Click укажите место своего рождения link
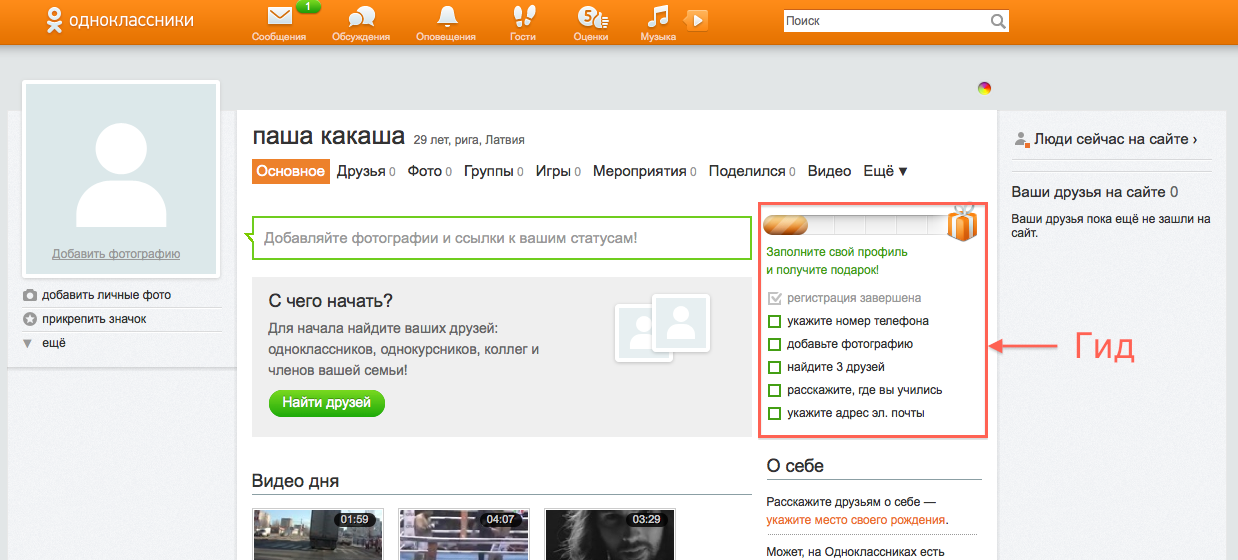This screenshot has width=1238, height=560. click(856, 520)
